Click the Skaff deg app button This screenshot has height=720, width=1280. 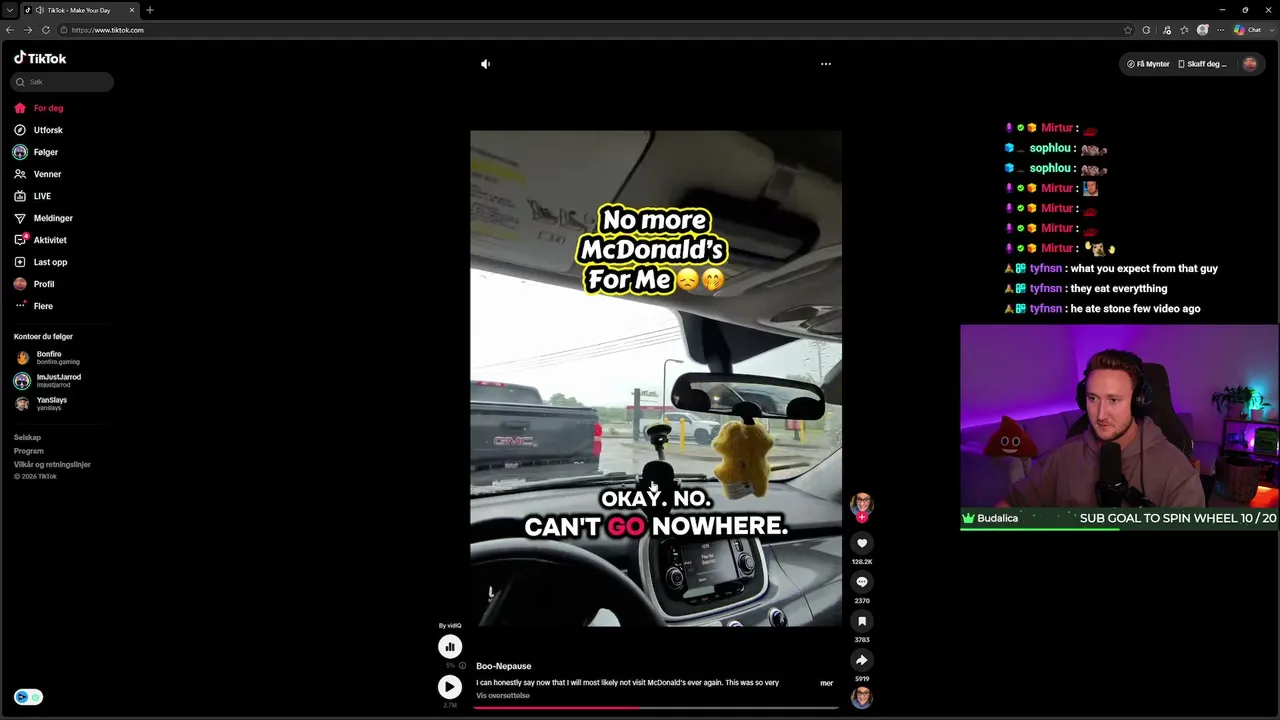tap(1202, 64)
